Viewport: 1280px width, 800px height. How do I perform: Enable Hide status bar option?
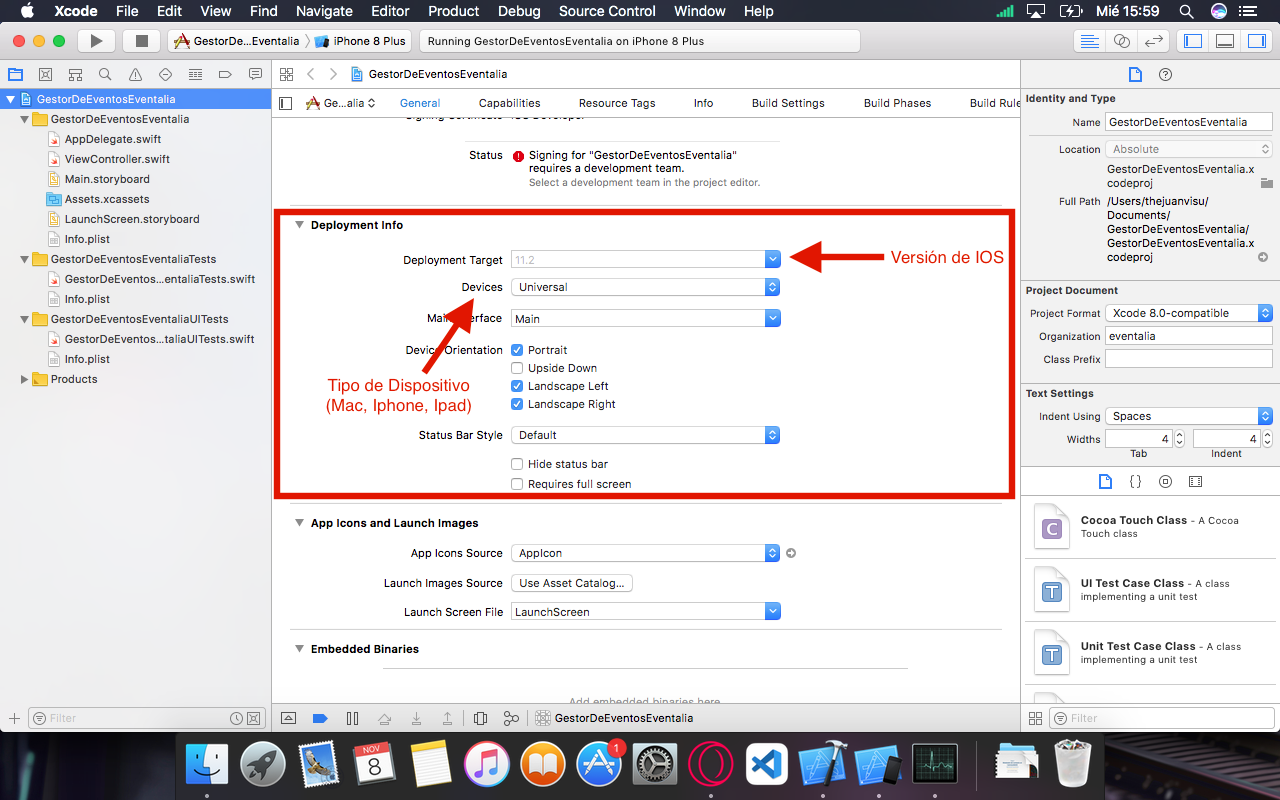pos(517,464)
